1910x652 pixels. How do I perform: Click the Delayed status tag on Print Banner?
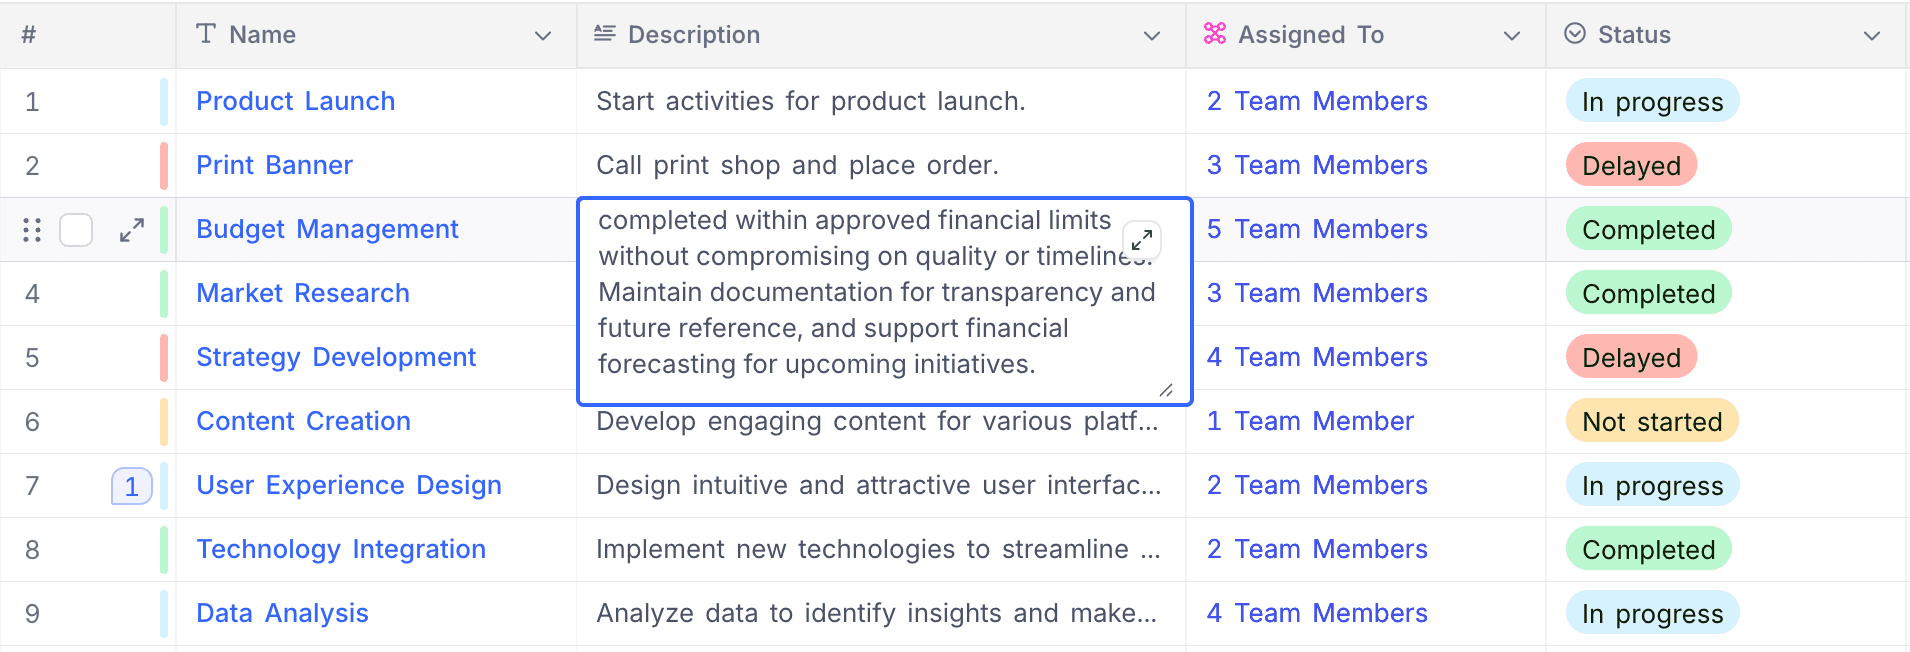tap(1631, 165)
